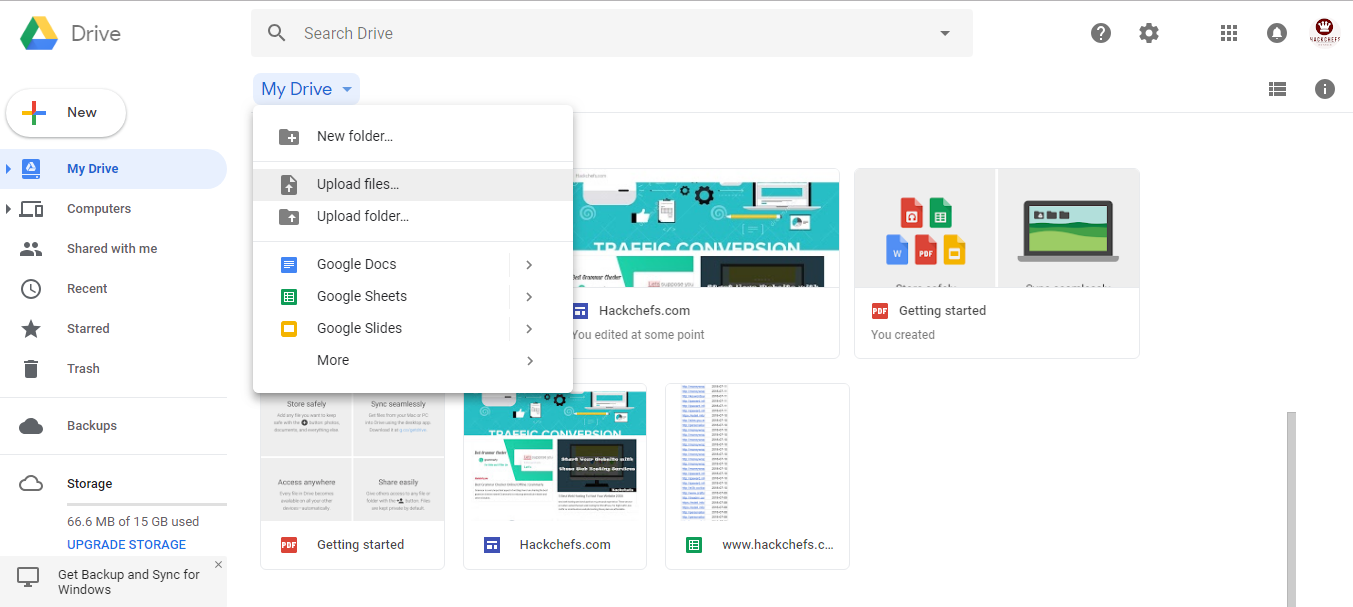The width and height of the screenshot is (1353, 607).
Task: Click the Trash bin icon
Action: (x=31, y=368)
